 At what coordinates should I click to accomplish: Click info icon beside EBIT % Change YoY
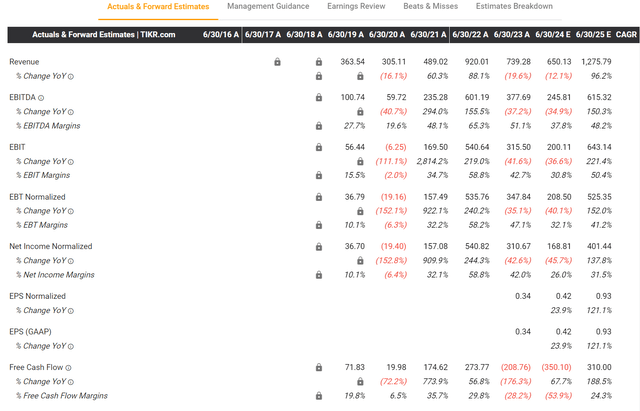[x=71, y=159]
